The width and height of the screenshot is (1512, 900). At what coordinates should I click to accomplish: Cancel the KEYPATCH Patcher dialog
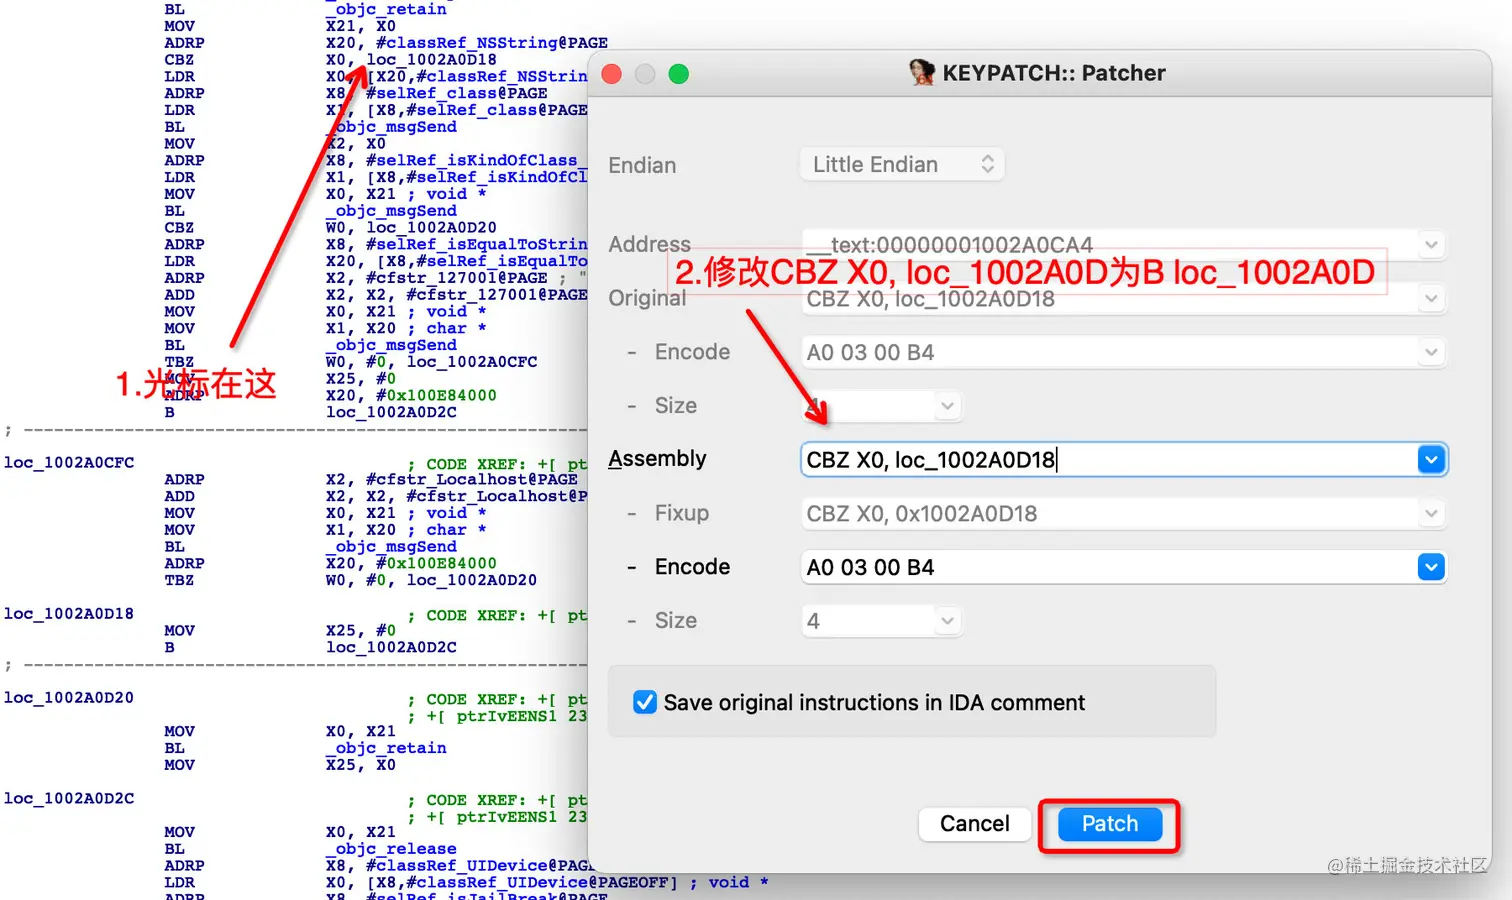(974, 824)
